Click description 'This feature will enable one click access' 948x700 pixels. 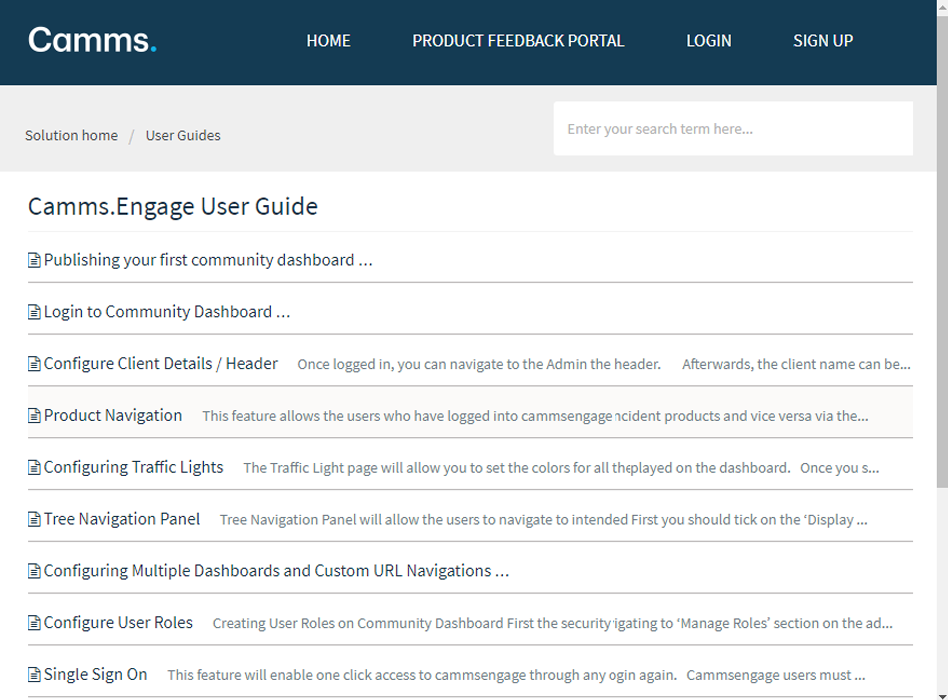[x=516, y=675]
